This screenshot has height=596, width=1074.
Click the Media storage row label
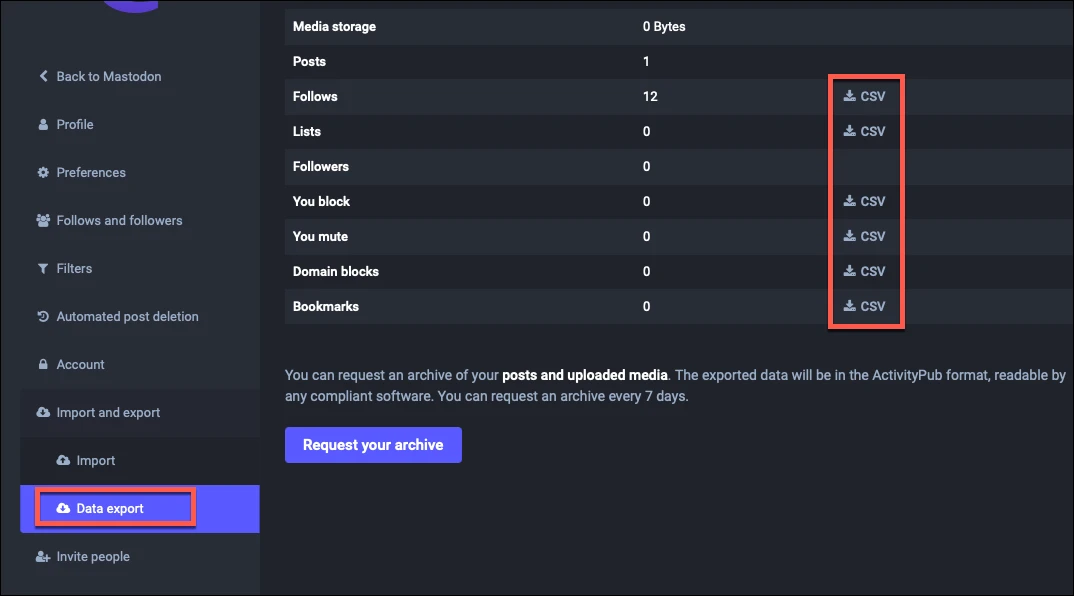point(334,27)
